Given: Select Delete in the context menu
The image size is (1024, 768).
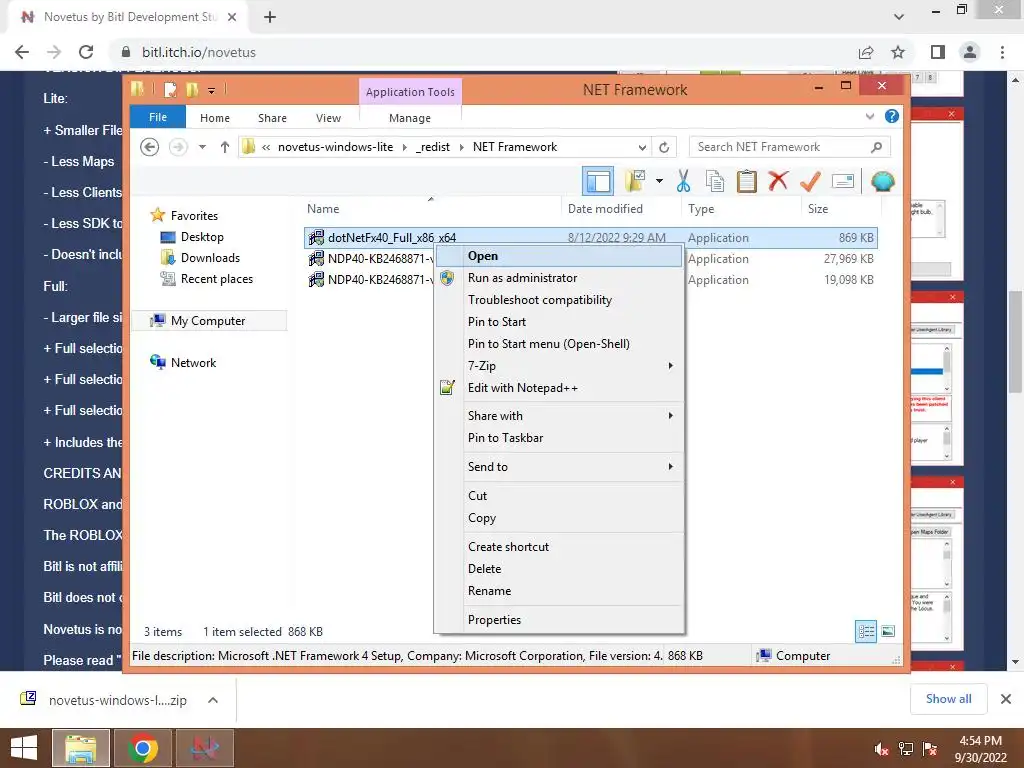Looking at the screenshot, I should (x=559, y=569).
